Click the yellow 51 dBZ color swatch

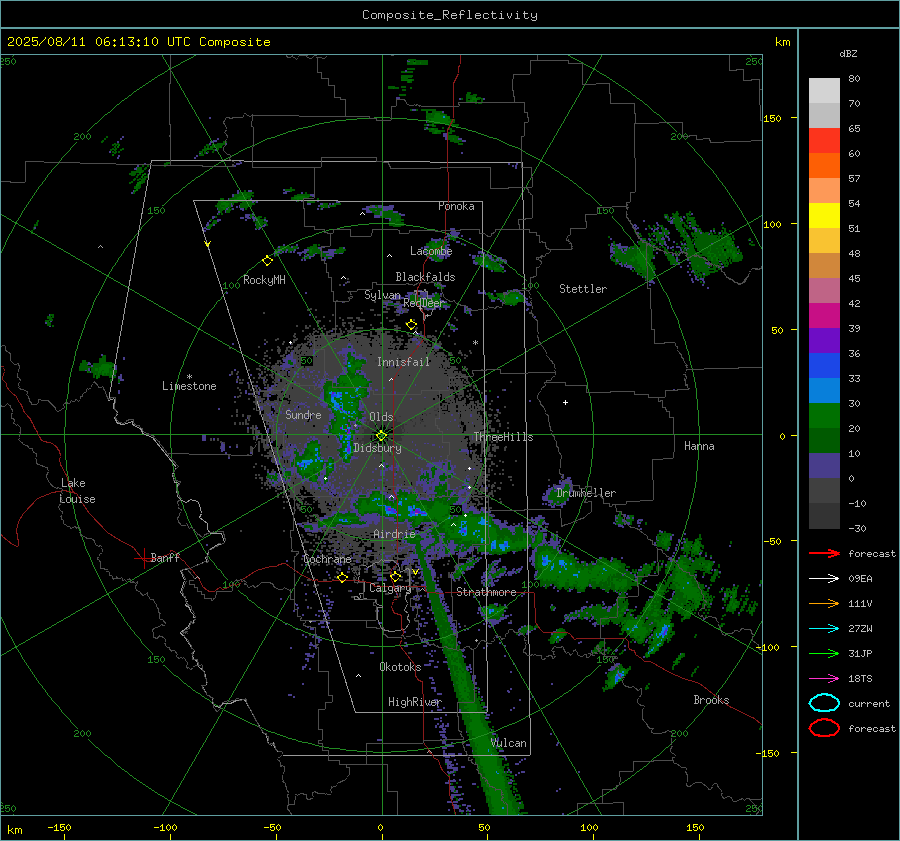[x=824, y=215]
